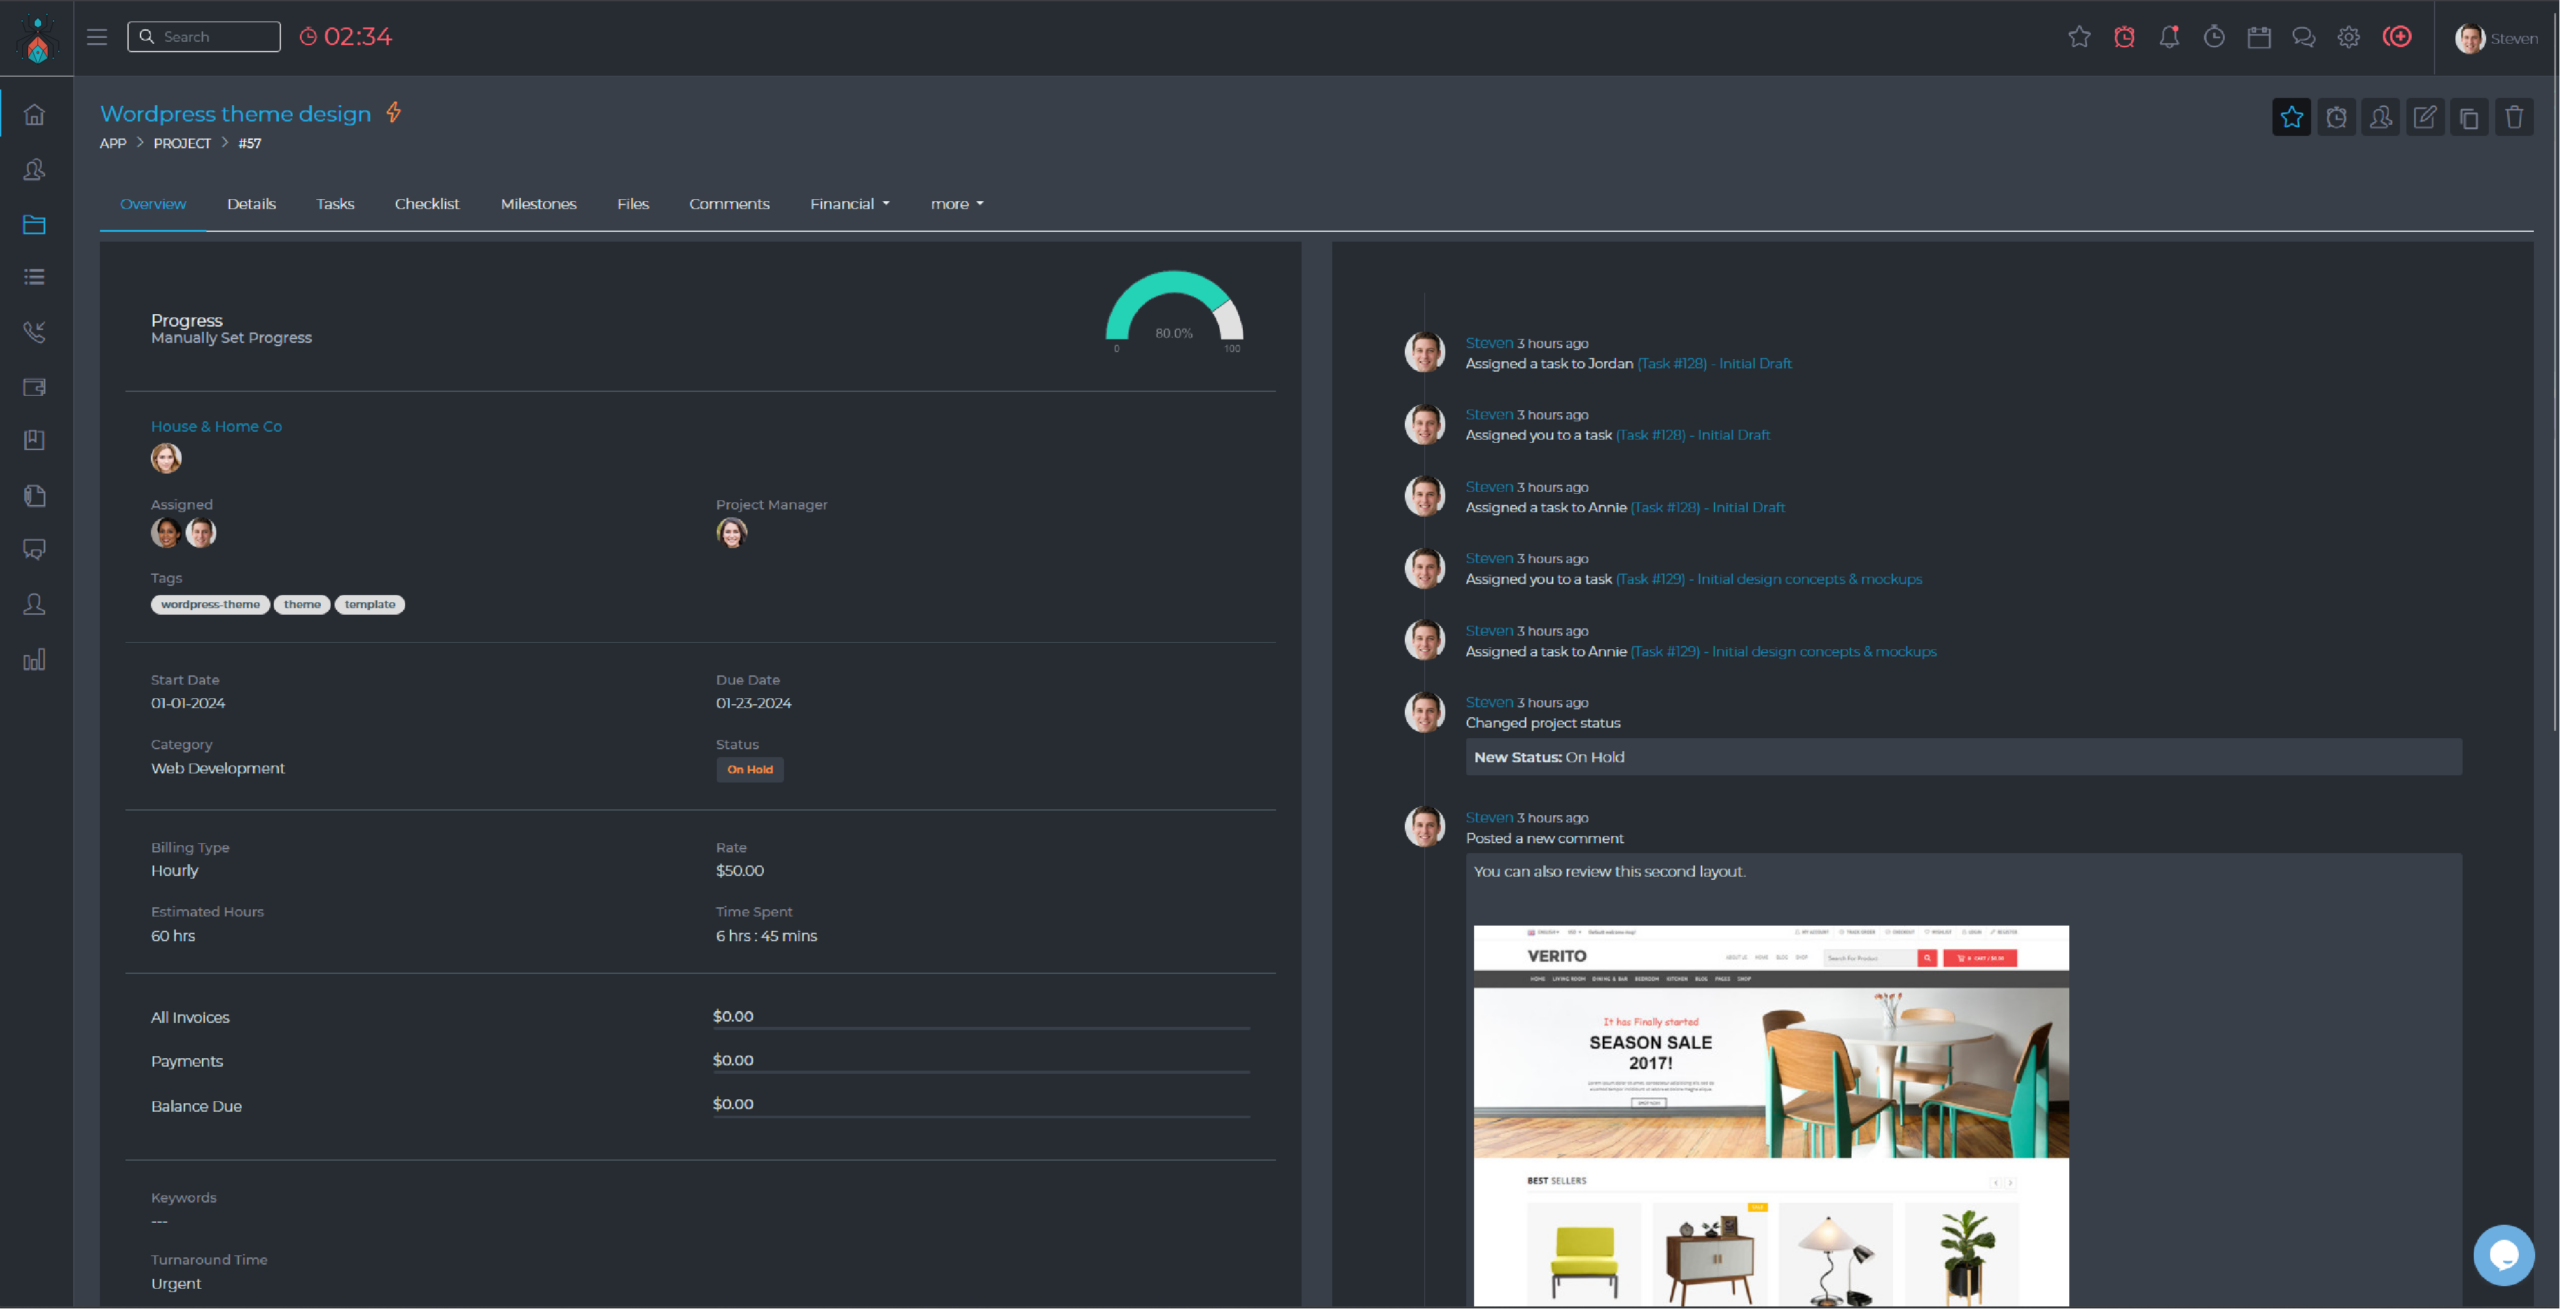2560x1309 pixels.
Task: Switch to the Milestones tab
Action: pos(539,204)
